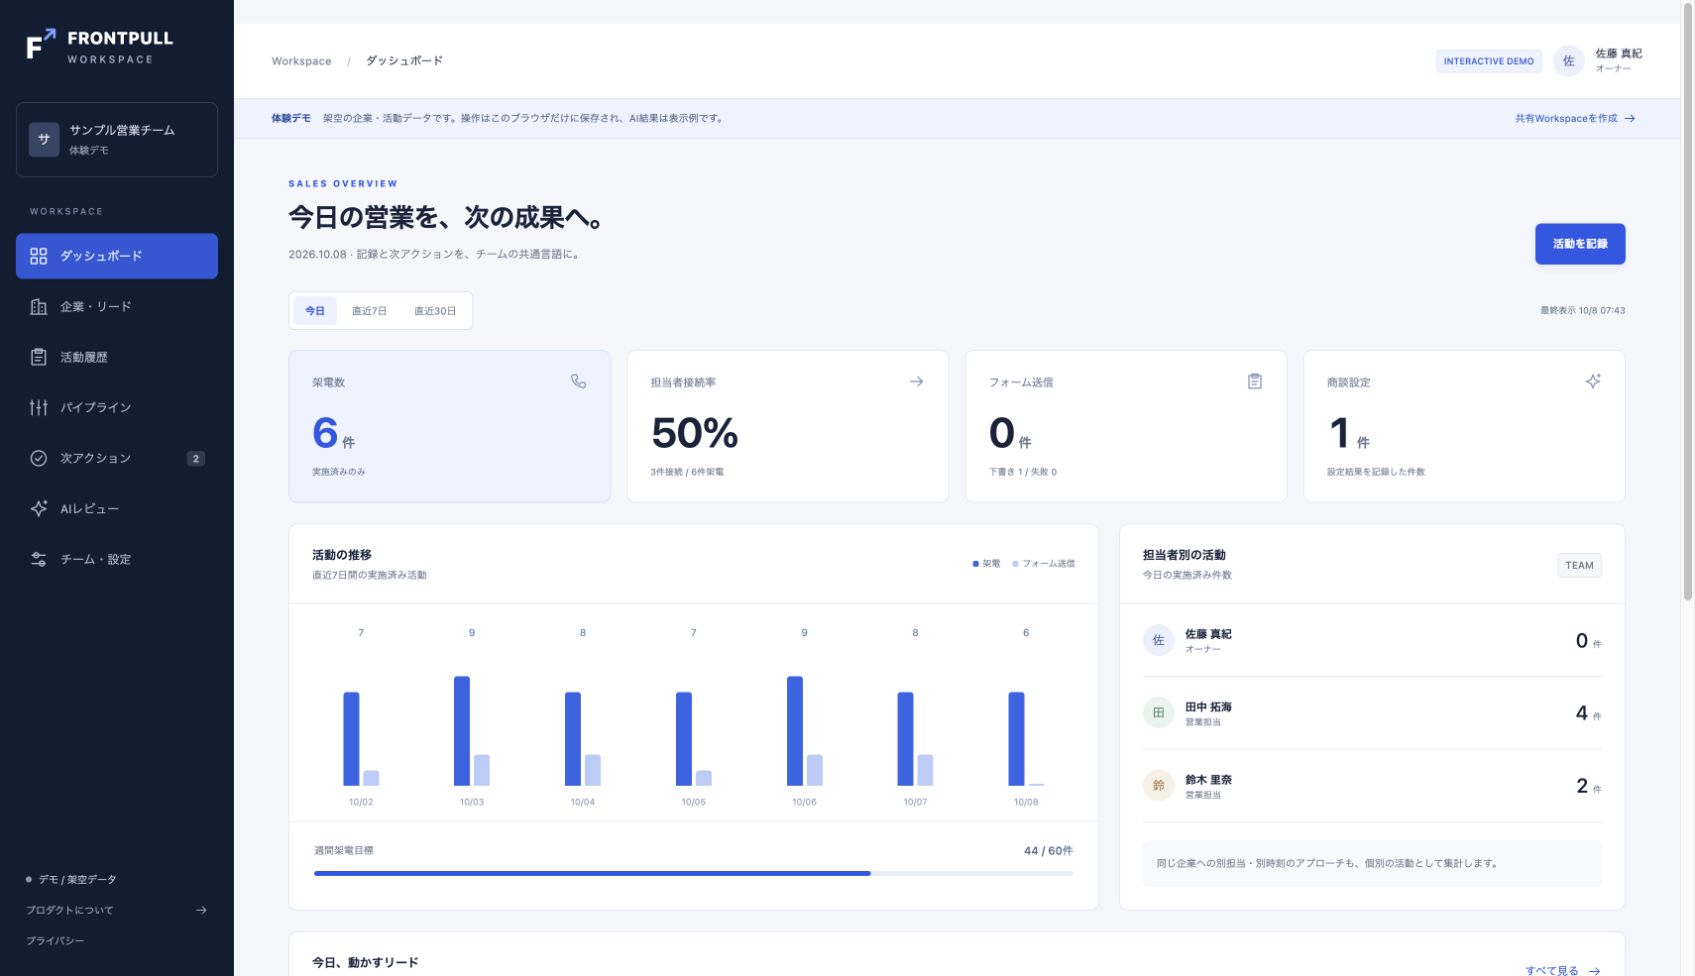Click the サ team avatar in sidebar

tap(44, 139)
